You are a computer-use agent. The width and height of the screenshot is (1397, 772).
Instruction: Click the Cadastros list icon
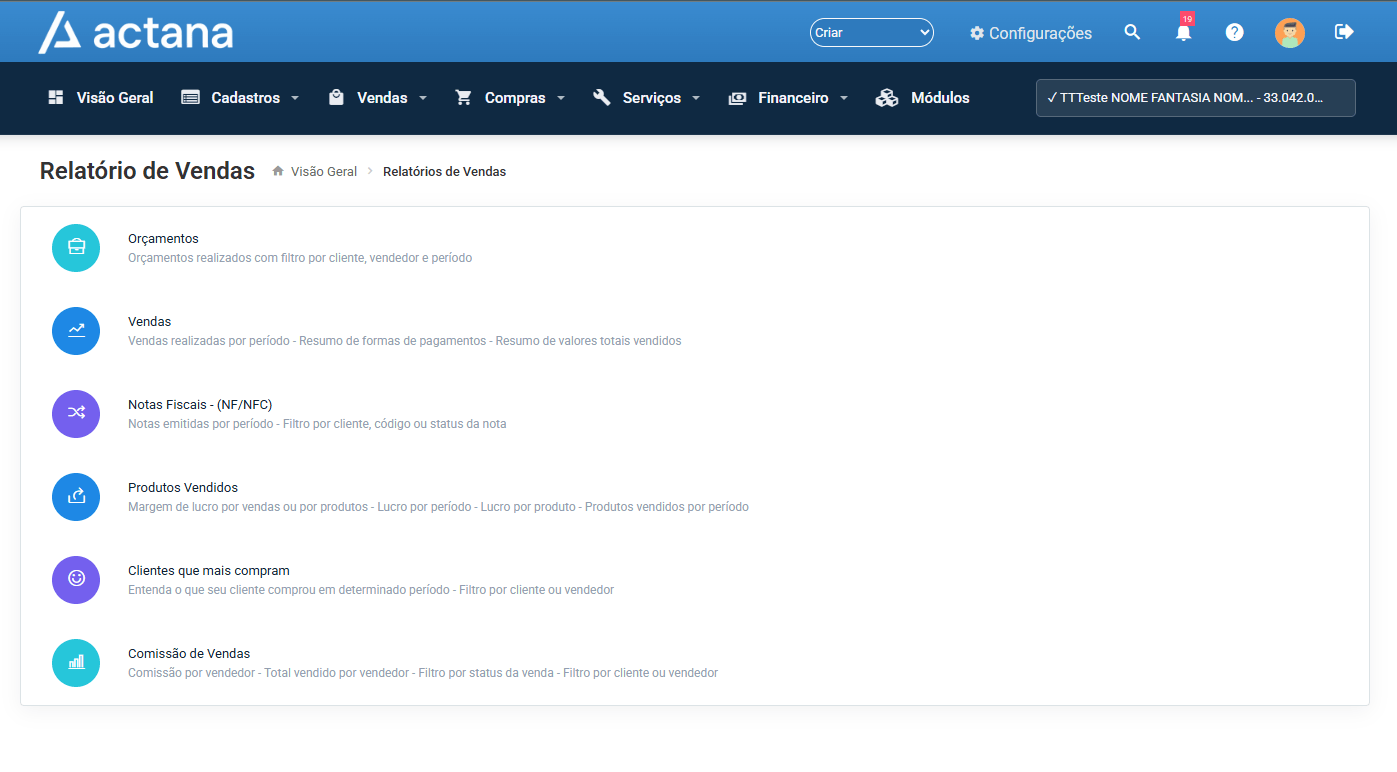(x=190, y=97)
